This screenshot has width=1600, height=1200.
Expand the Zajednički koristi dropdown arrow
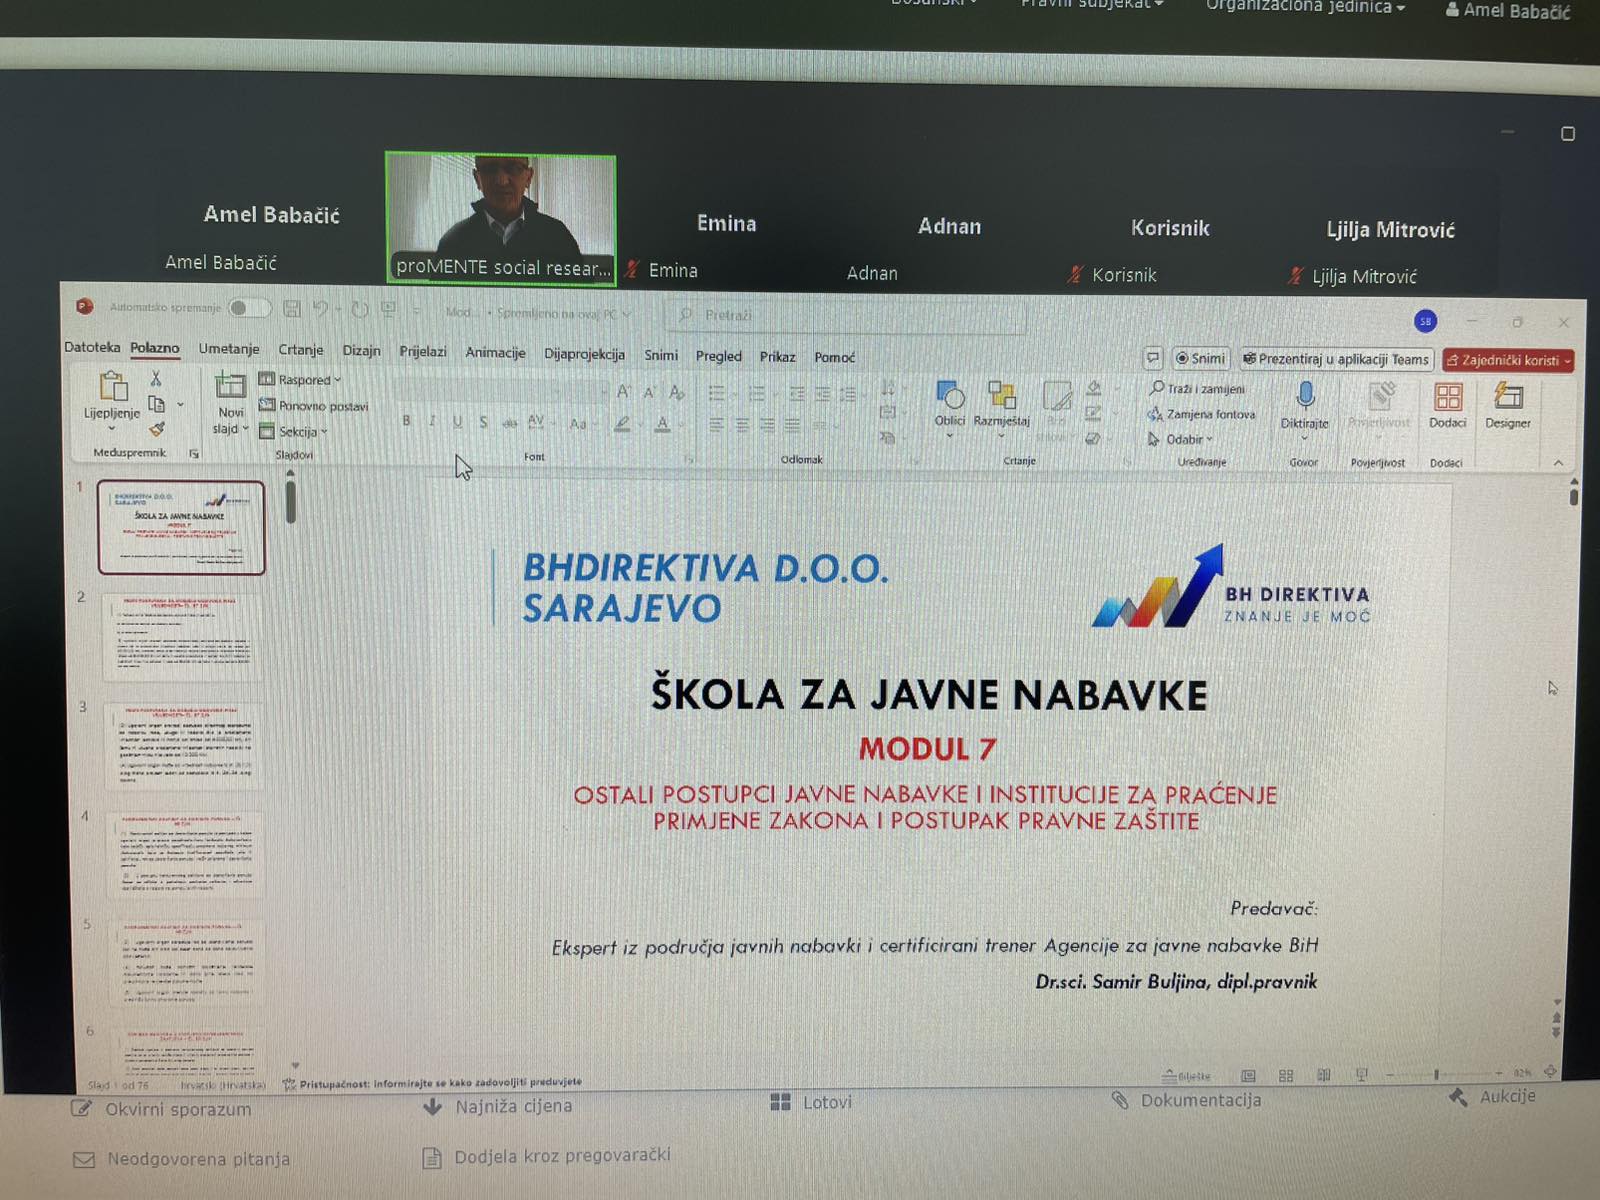coord(1567,361)
